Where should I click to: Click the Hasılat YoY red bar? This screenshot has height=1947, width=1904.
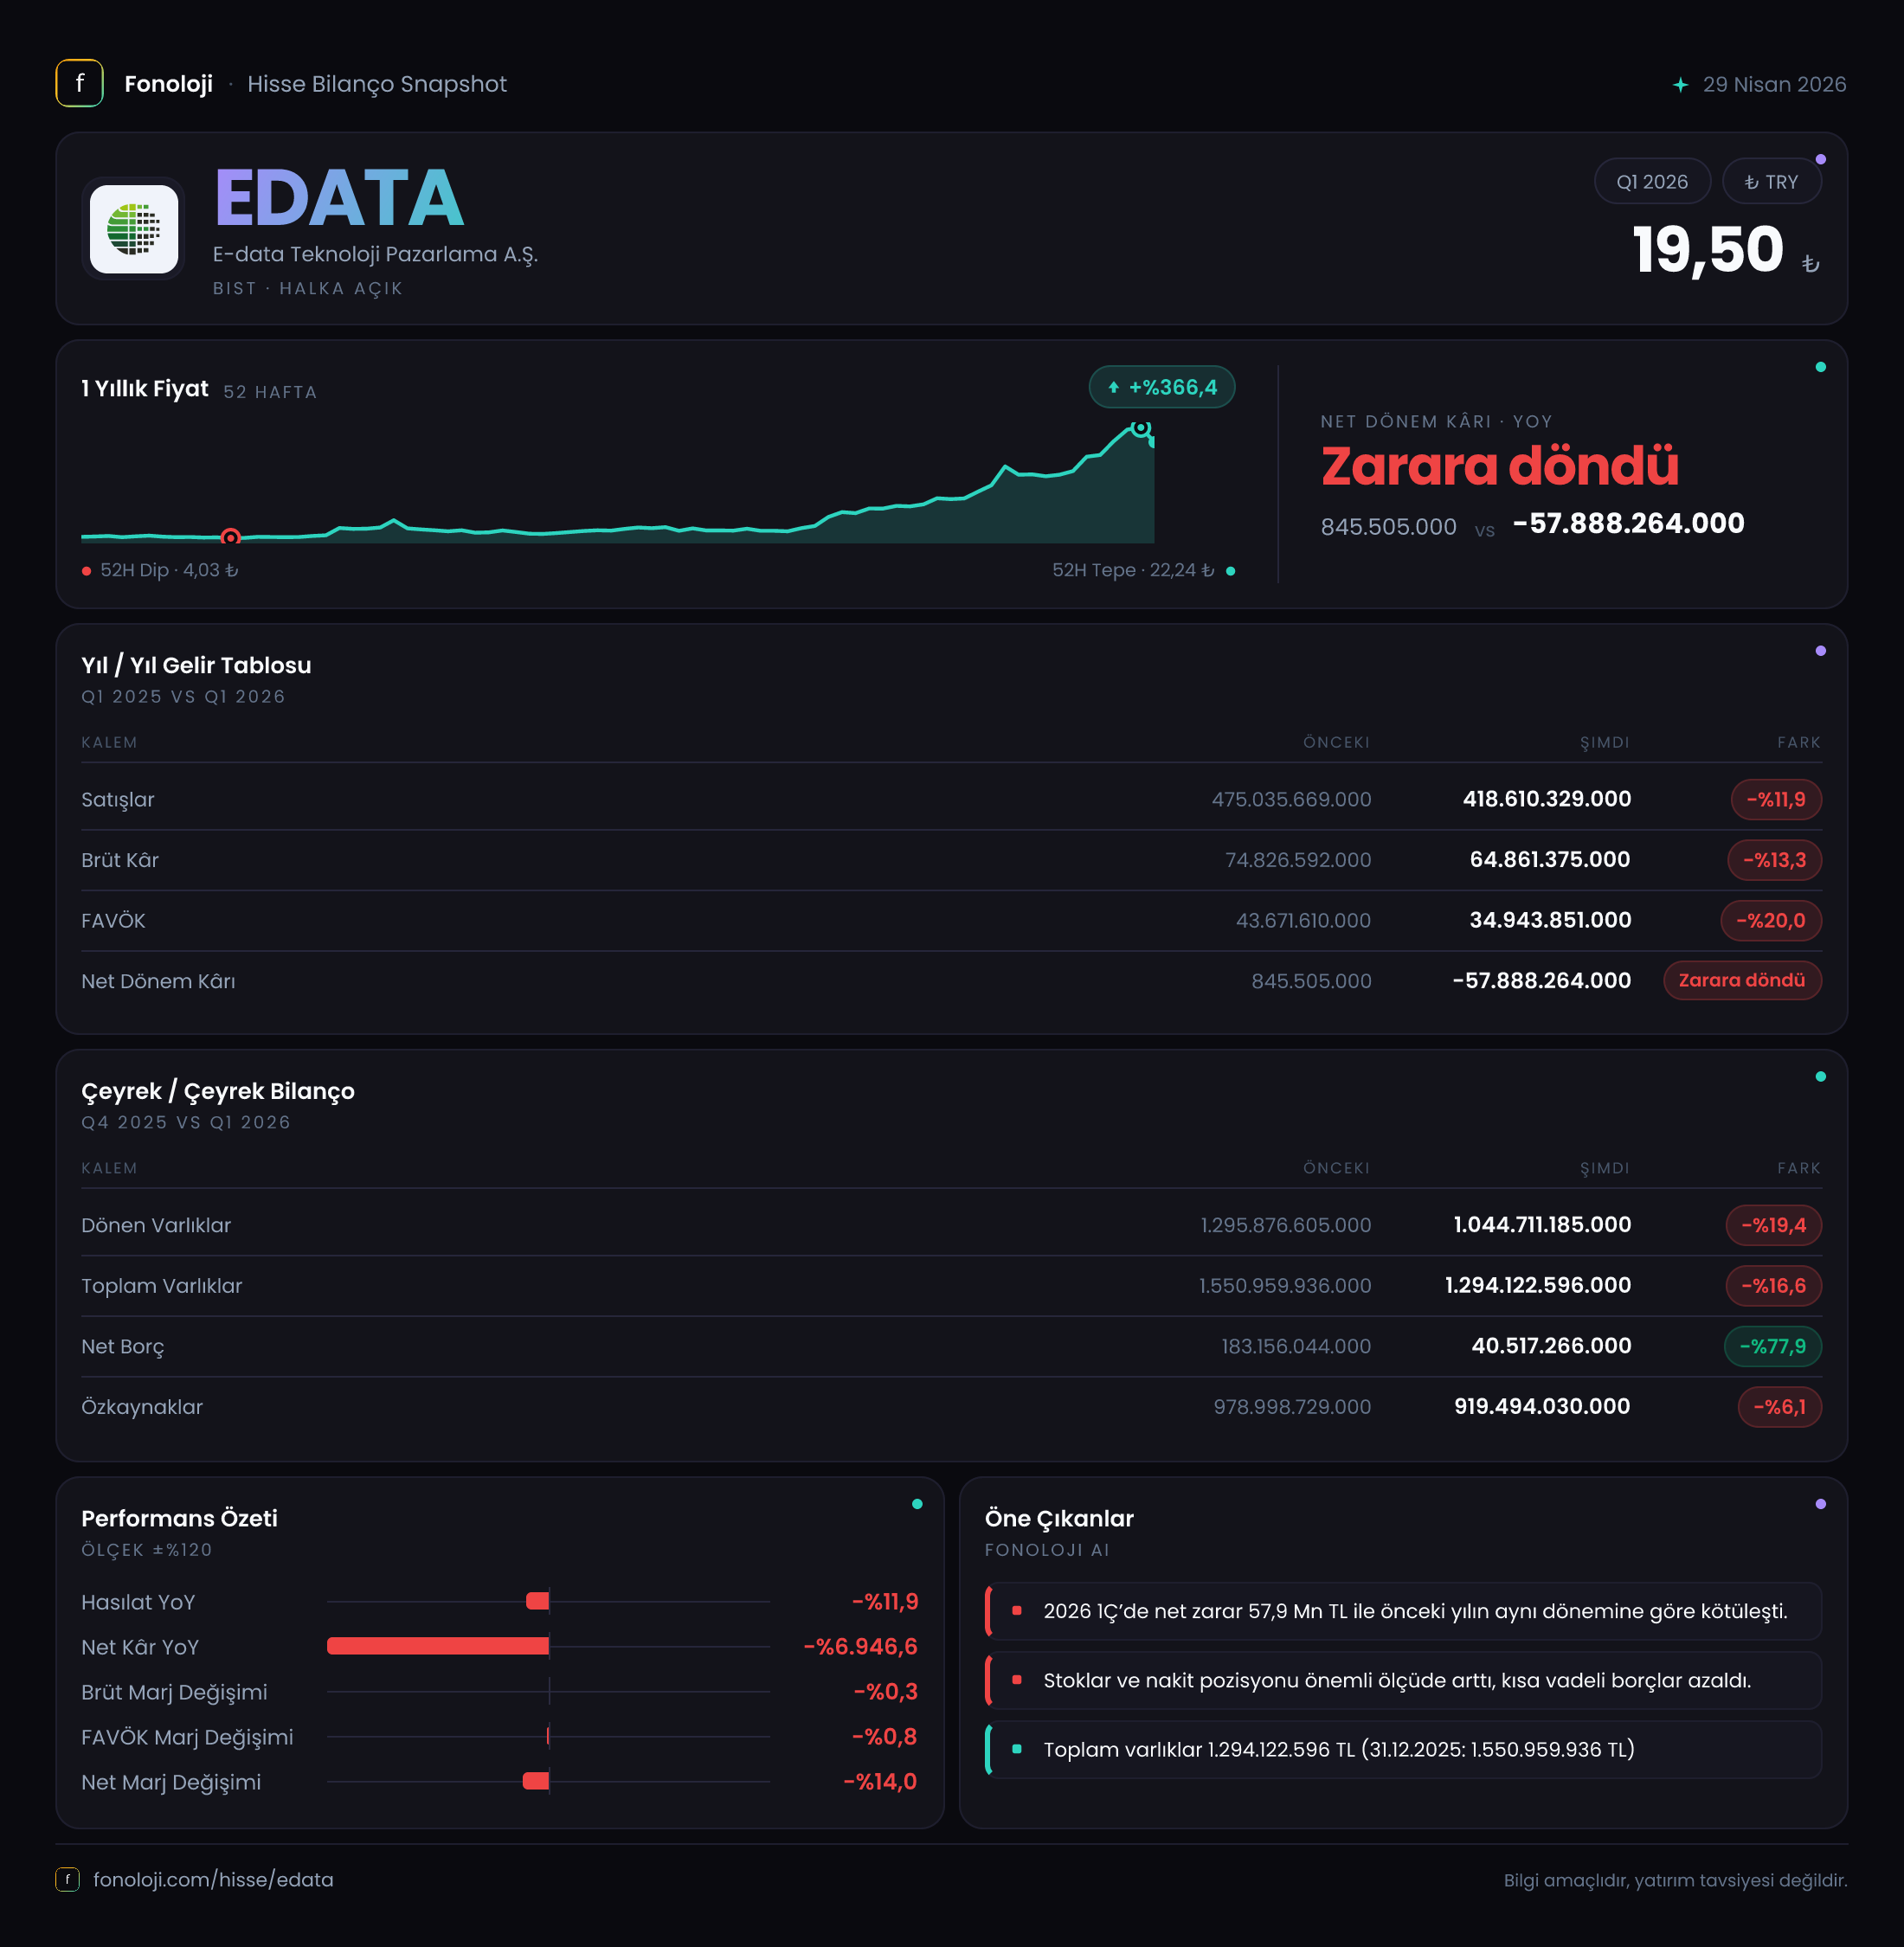pos(538,1601)
